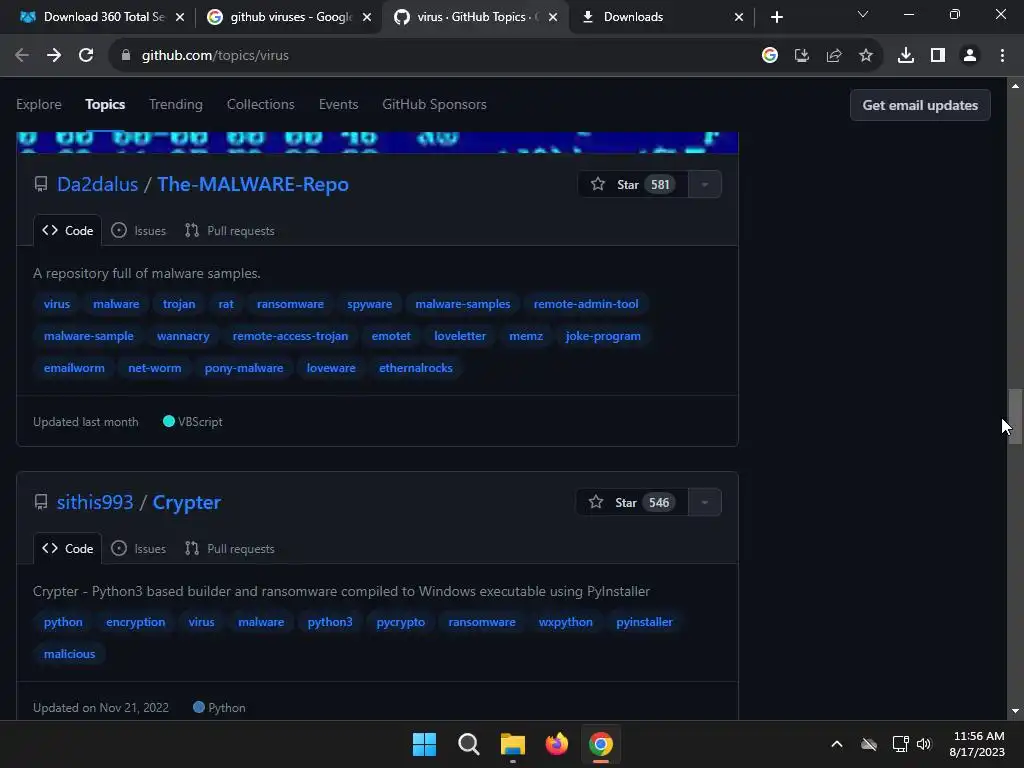Open Chrome three-dot menu
Screen dimensions: 1024x768
(1002, 56)
